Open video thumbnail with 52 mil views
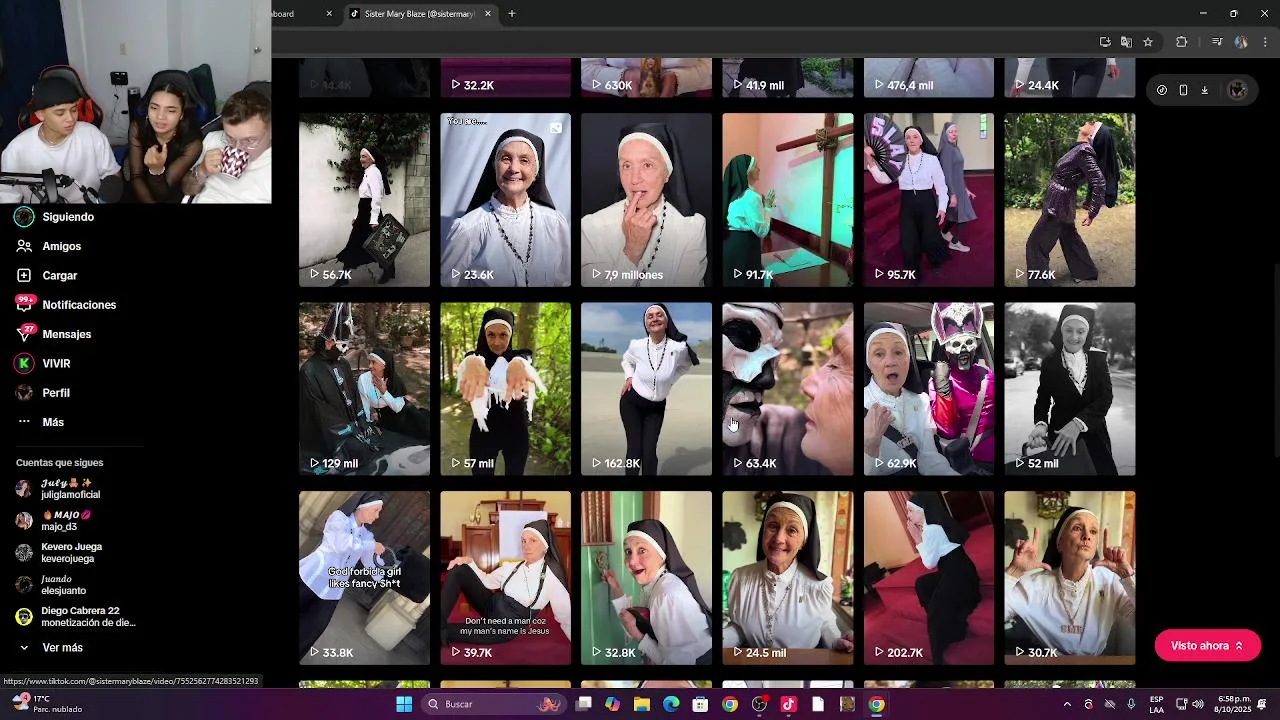The height and width of the screenshot is (720, 1280). click(1070, 389)
